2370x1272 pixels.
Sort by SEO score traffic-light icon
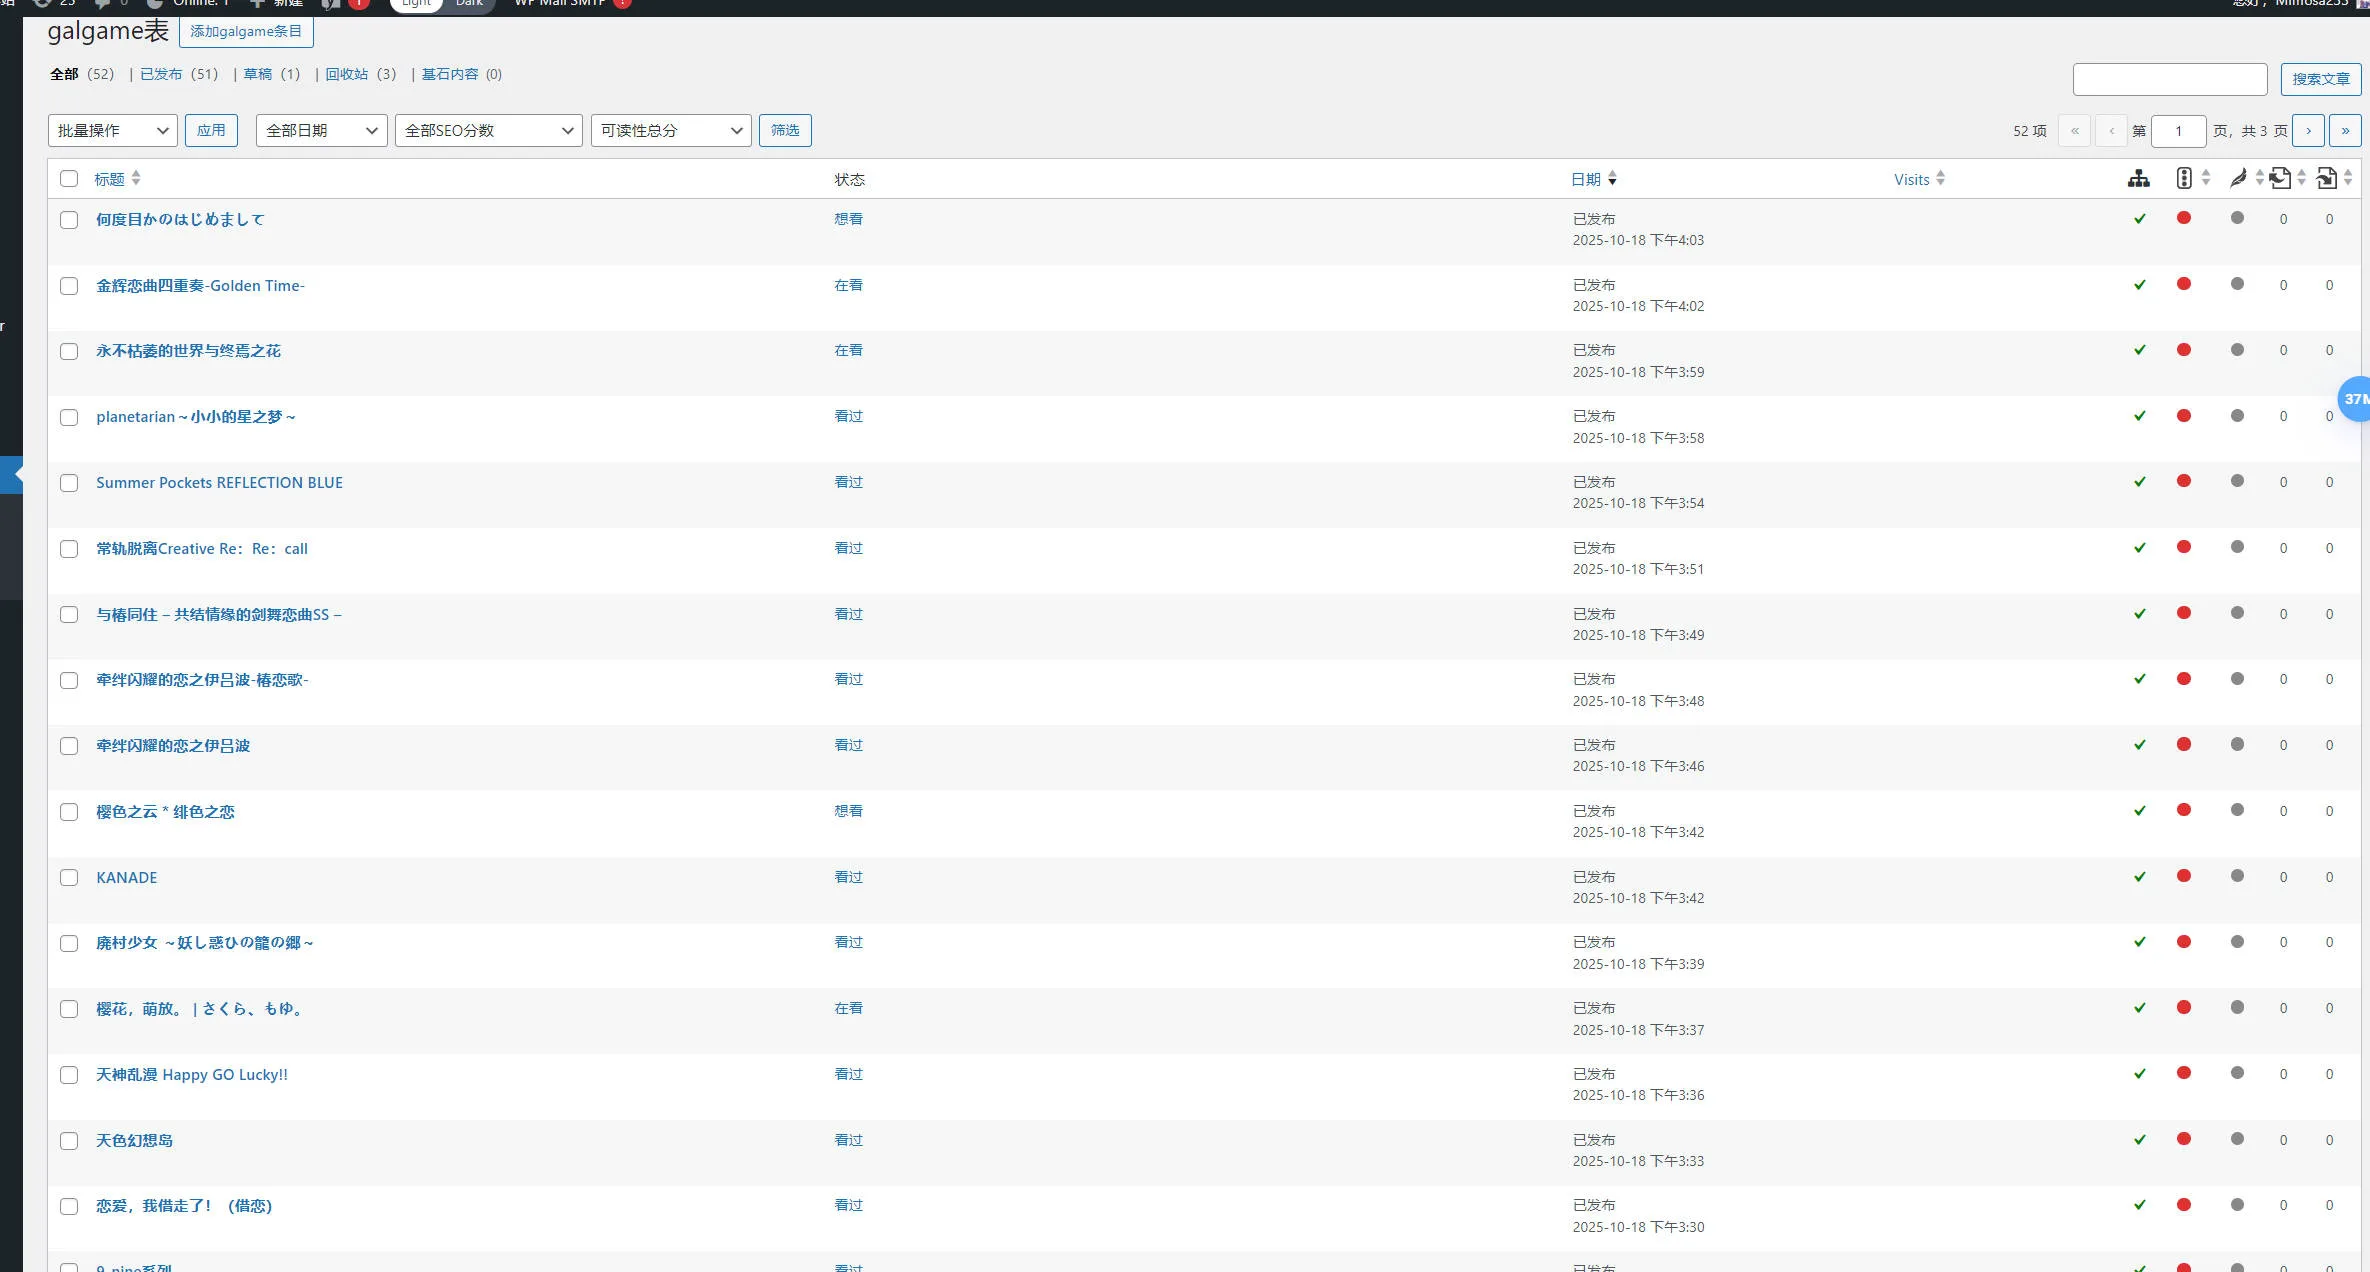click(2184, 179)
